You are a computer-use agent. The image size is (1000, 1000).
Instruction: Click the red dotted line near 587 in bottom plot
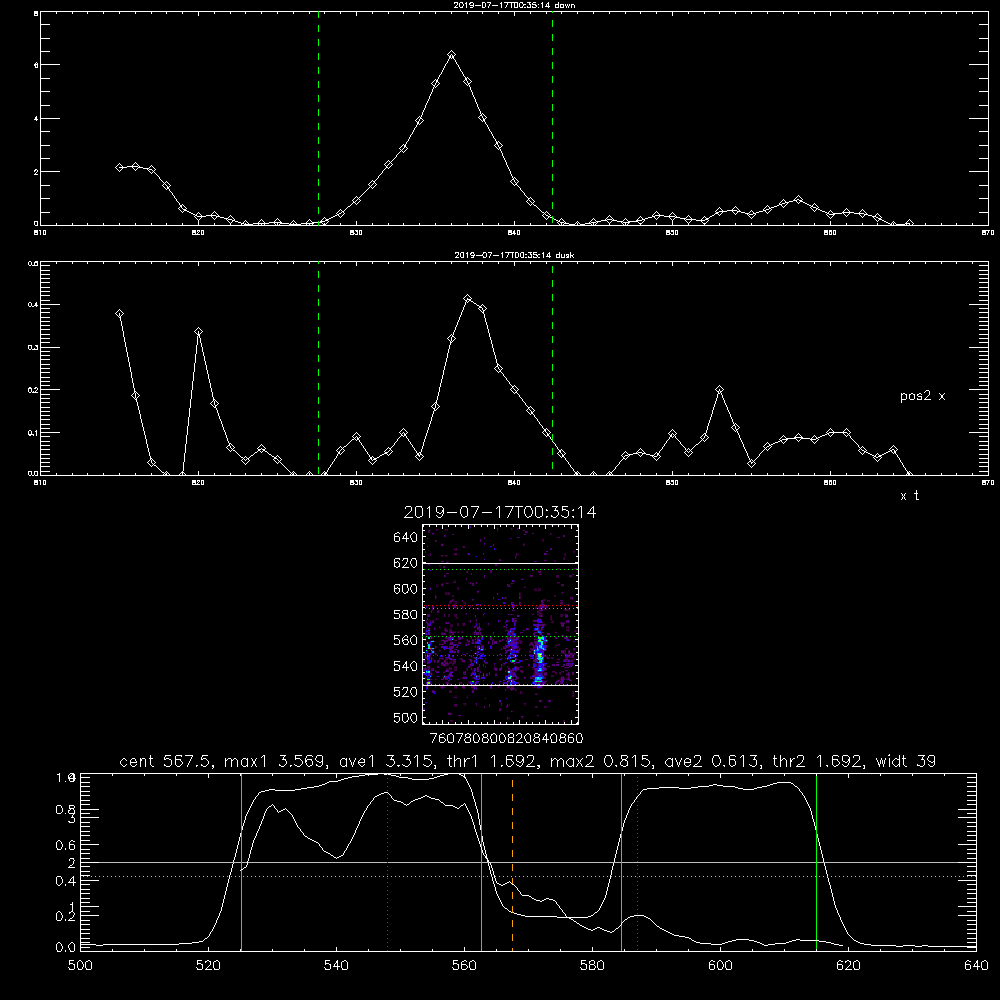pyautogui.click(x=637, y=862)
